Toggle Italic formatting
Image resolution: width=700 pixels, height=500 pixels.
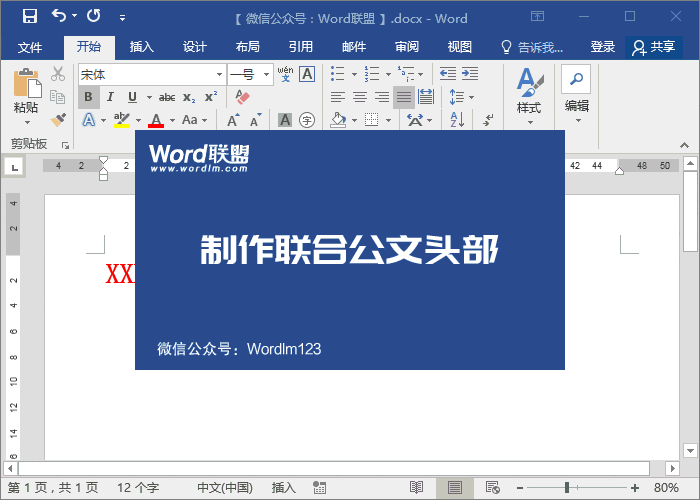point(110,97)
